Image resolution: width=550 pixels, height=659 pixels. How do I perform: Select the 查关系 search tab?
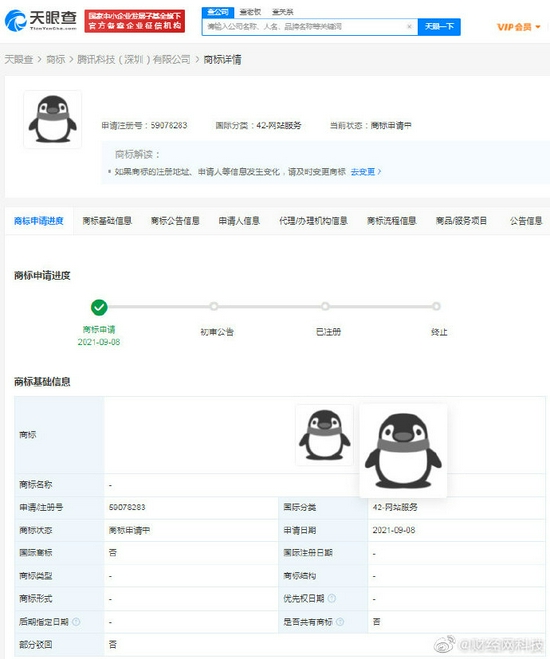click(x=283, y=12)
